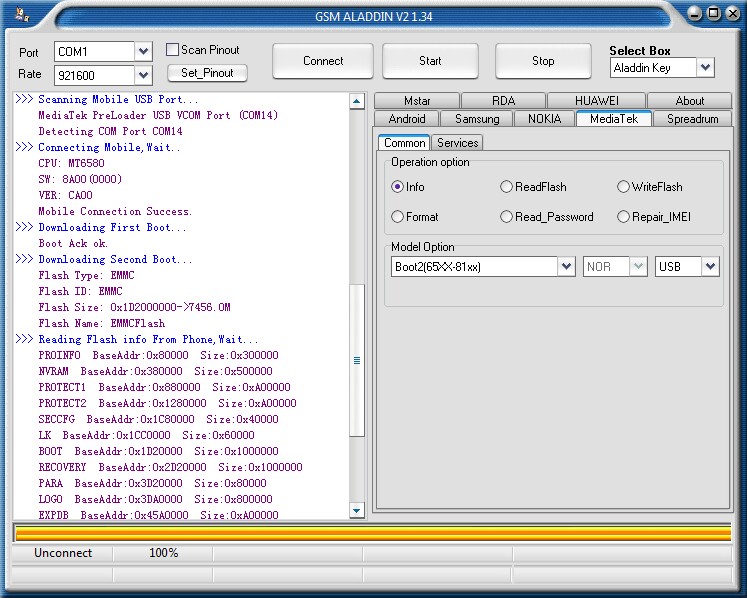This screenshot has width=747, height=598.
Task: Select the Services sub-tab
Action: (457, 143)
